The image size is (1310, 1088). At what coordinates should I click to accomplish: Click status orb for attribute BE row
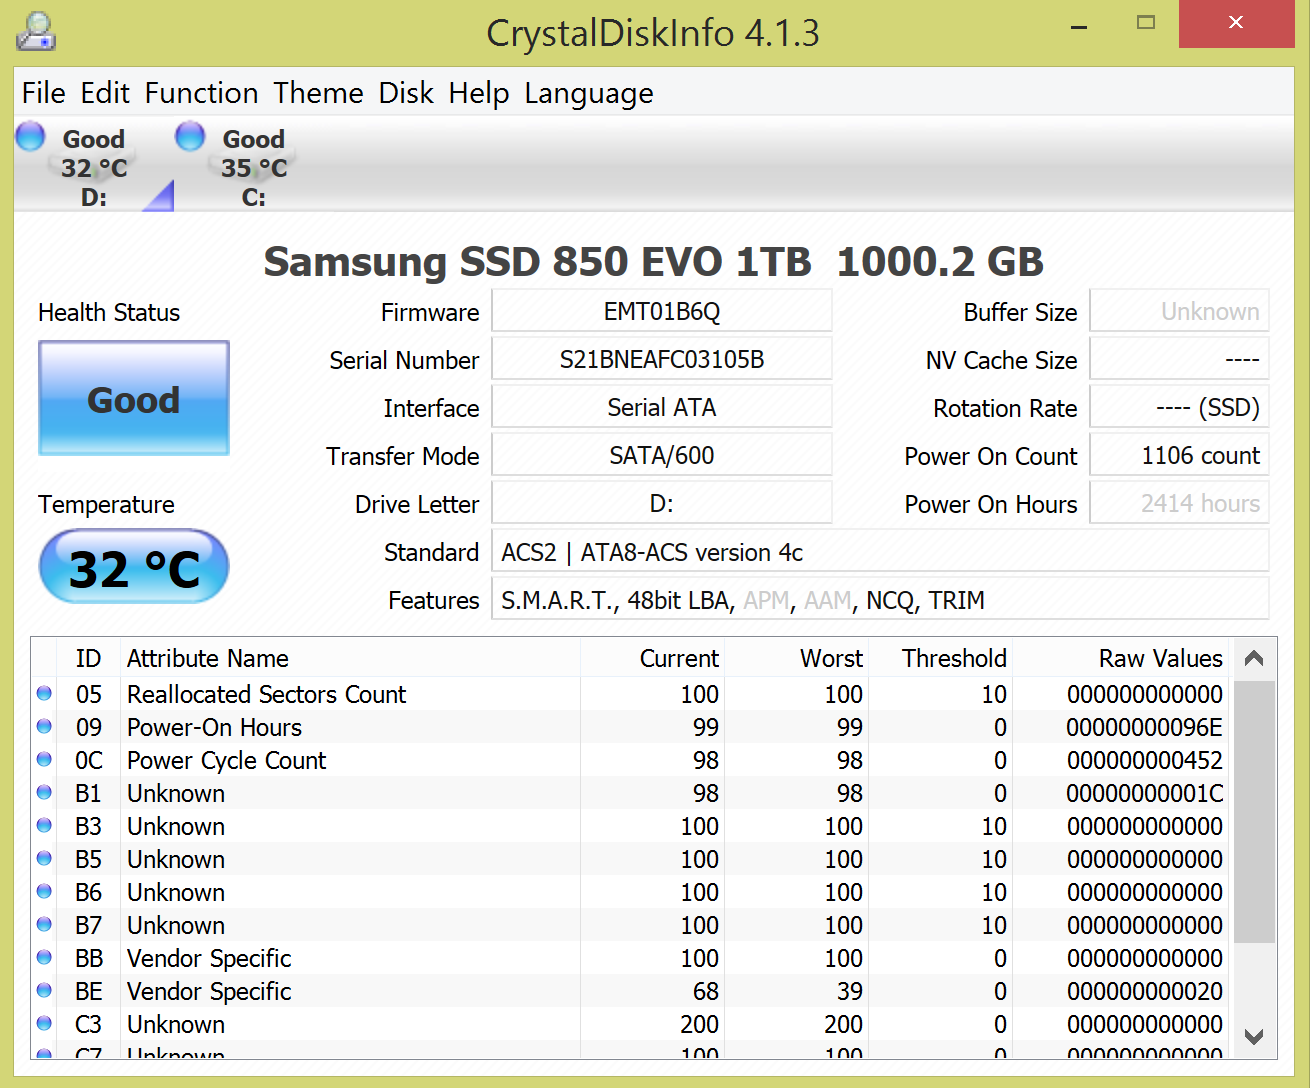(44, 990)
